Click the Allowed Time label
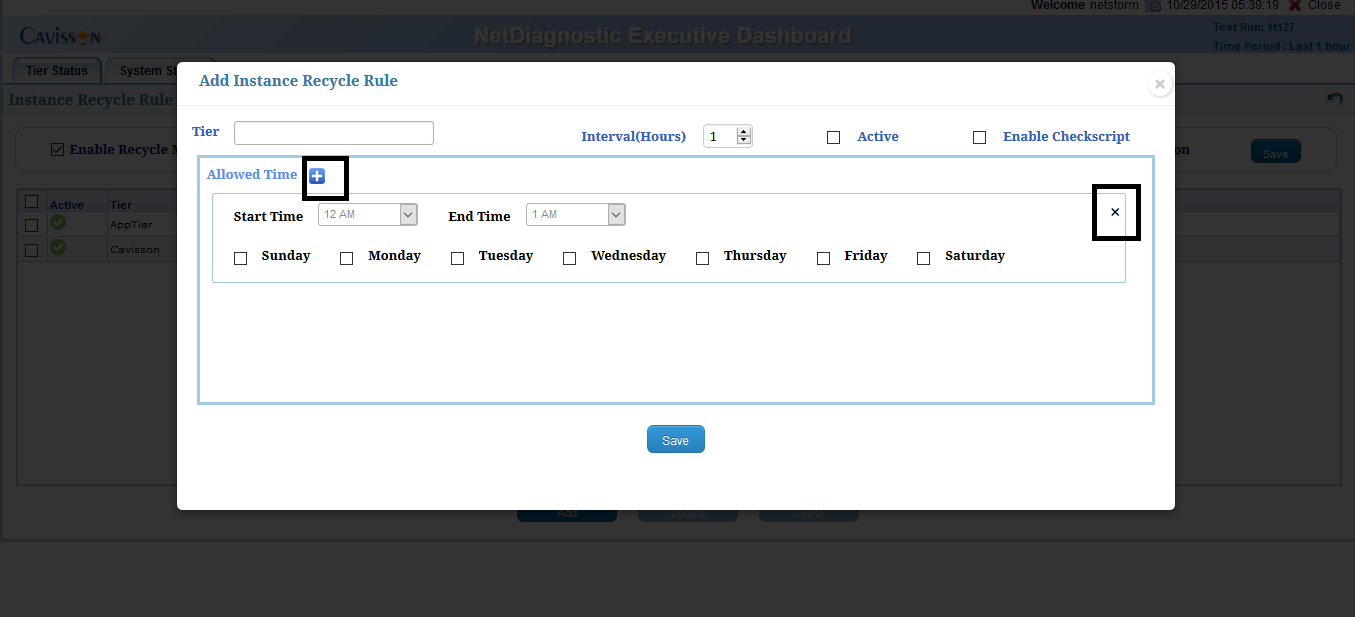Screen dimensions: 1355x617 click(252, 174)
